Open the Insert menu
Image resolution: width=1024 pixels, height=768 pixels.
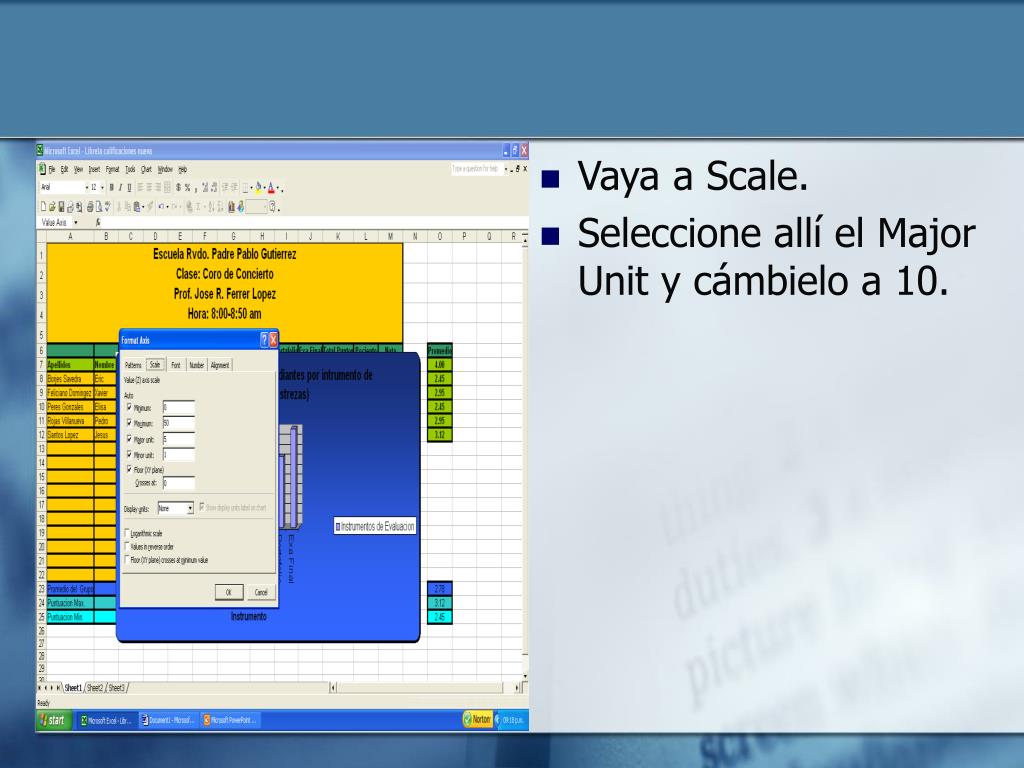point(94,170)
